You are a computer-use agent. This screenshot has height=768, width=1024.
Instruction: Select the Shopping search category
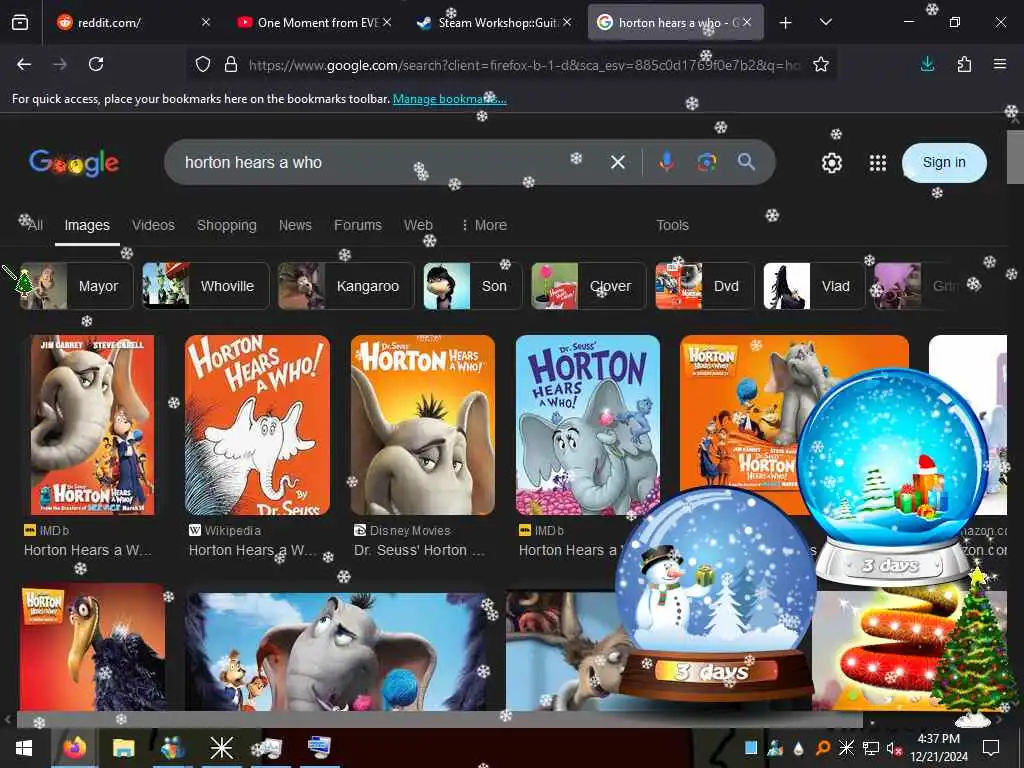click(227, 225)
